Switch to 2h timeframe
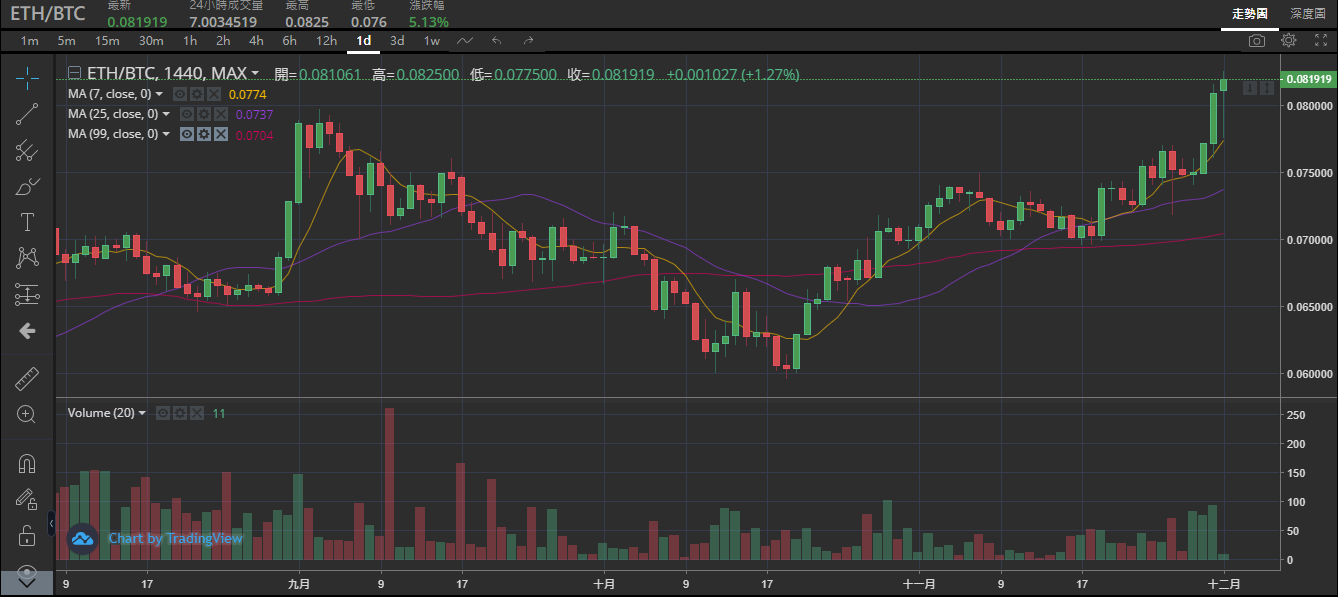The height and width of the screenshot is (597, 1338). pos(223,41)
